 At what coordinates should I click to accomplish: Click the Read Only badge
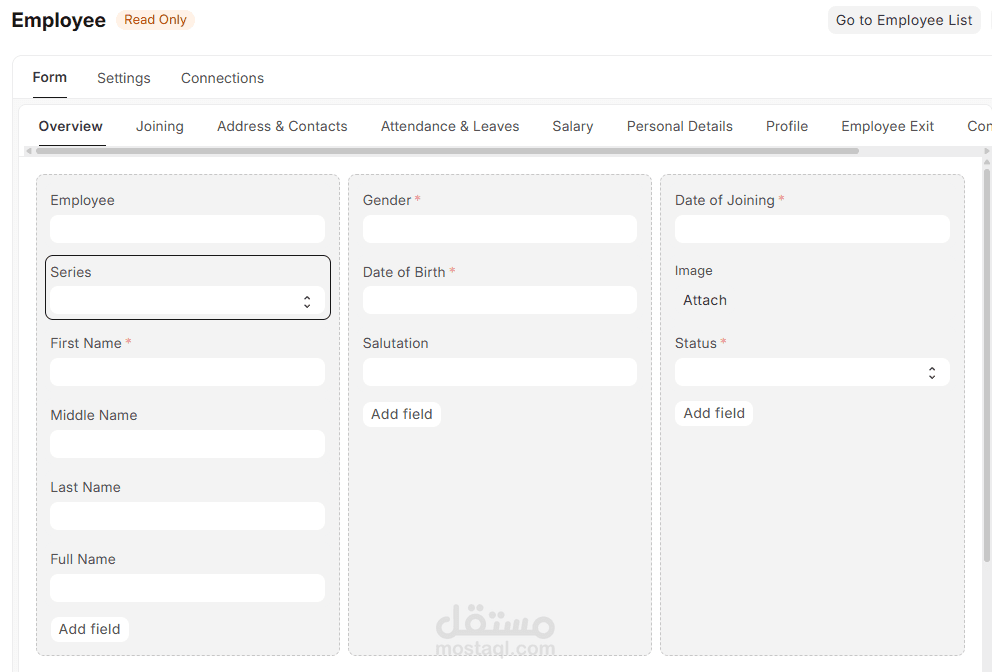[x=154, y=19]
